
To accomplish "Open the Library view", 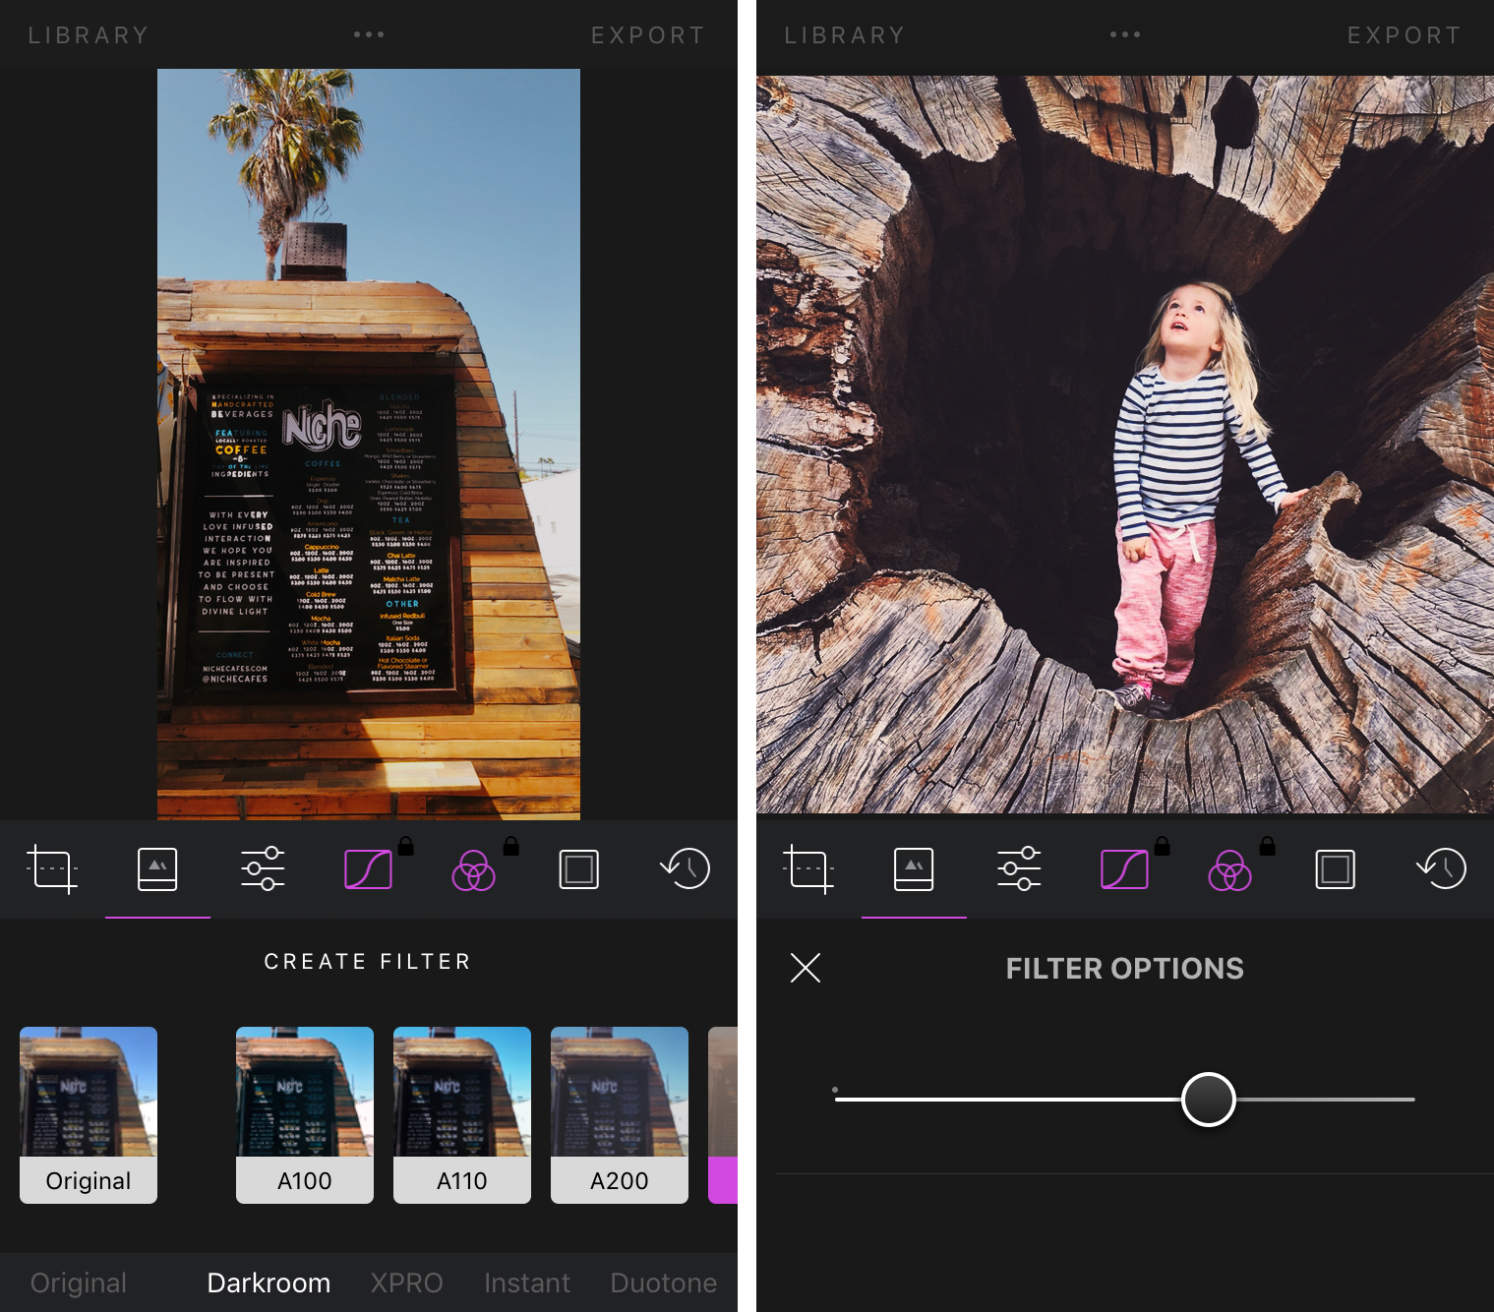I will pyautogui.click(x=88, y=34).
